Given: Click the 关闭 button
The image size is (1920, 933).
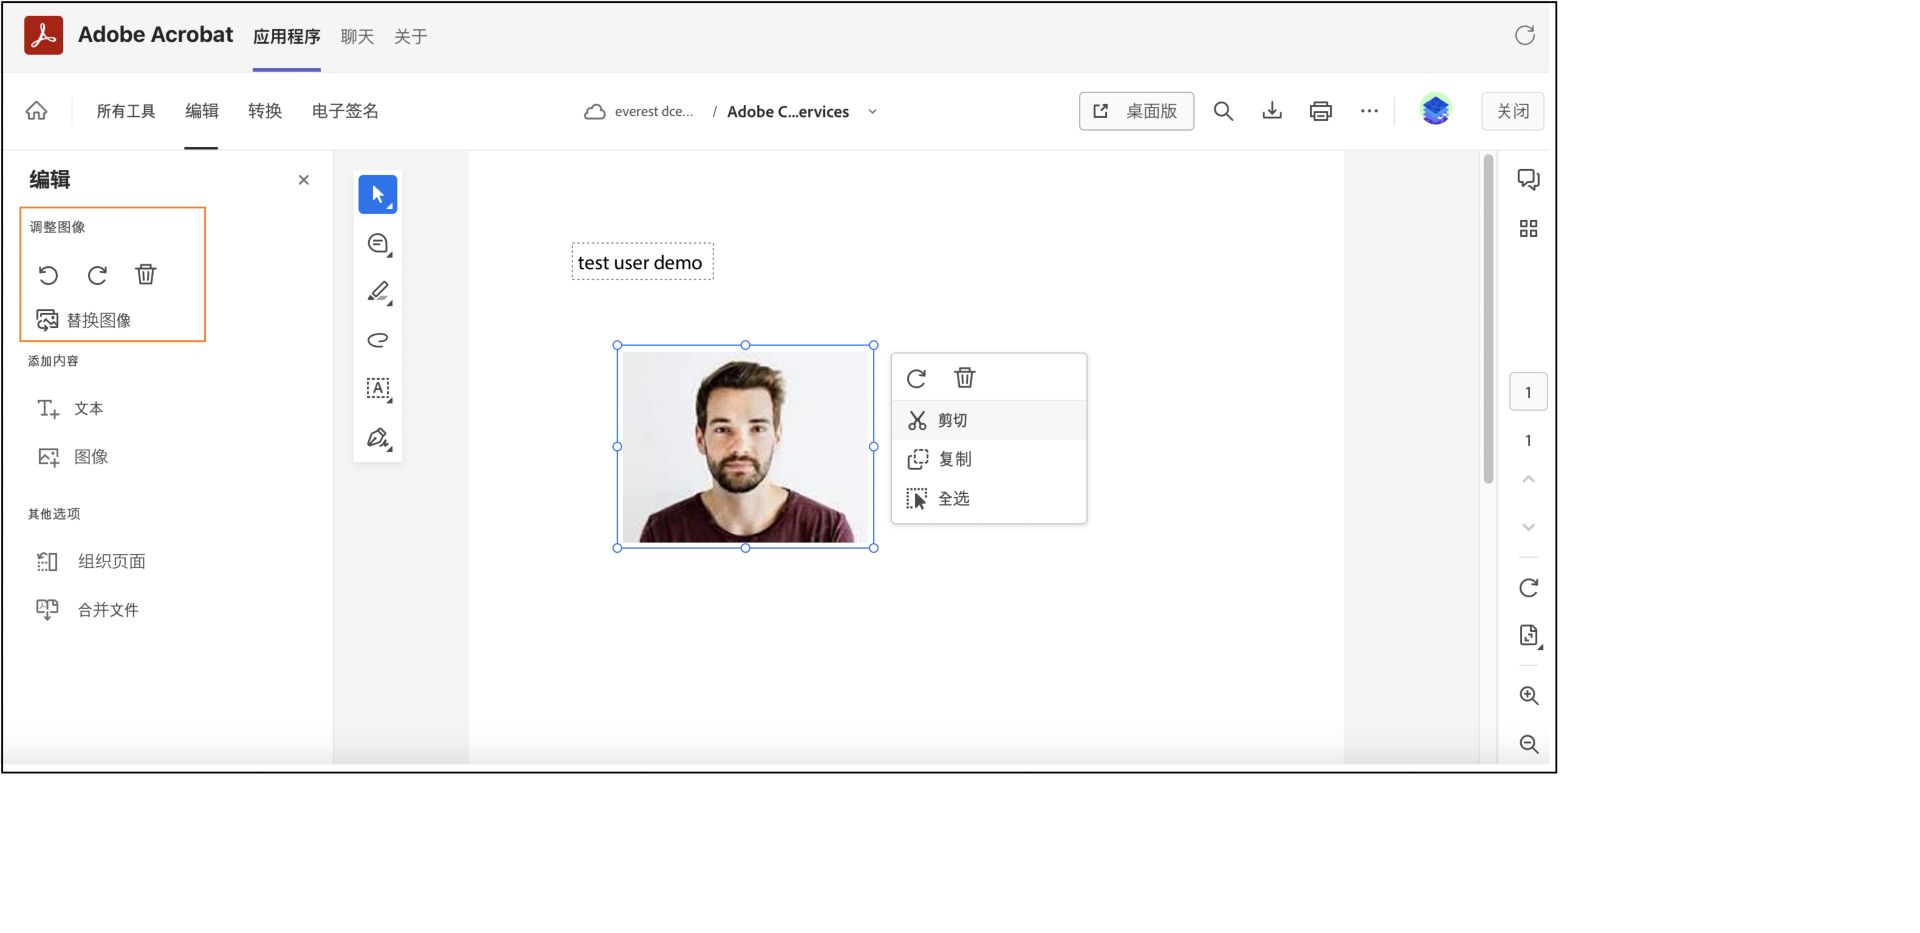Looking at the screenshot, I should (1512, 111).
